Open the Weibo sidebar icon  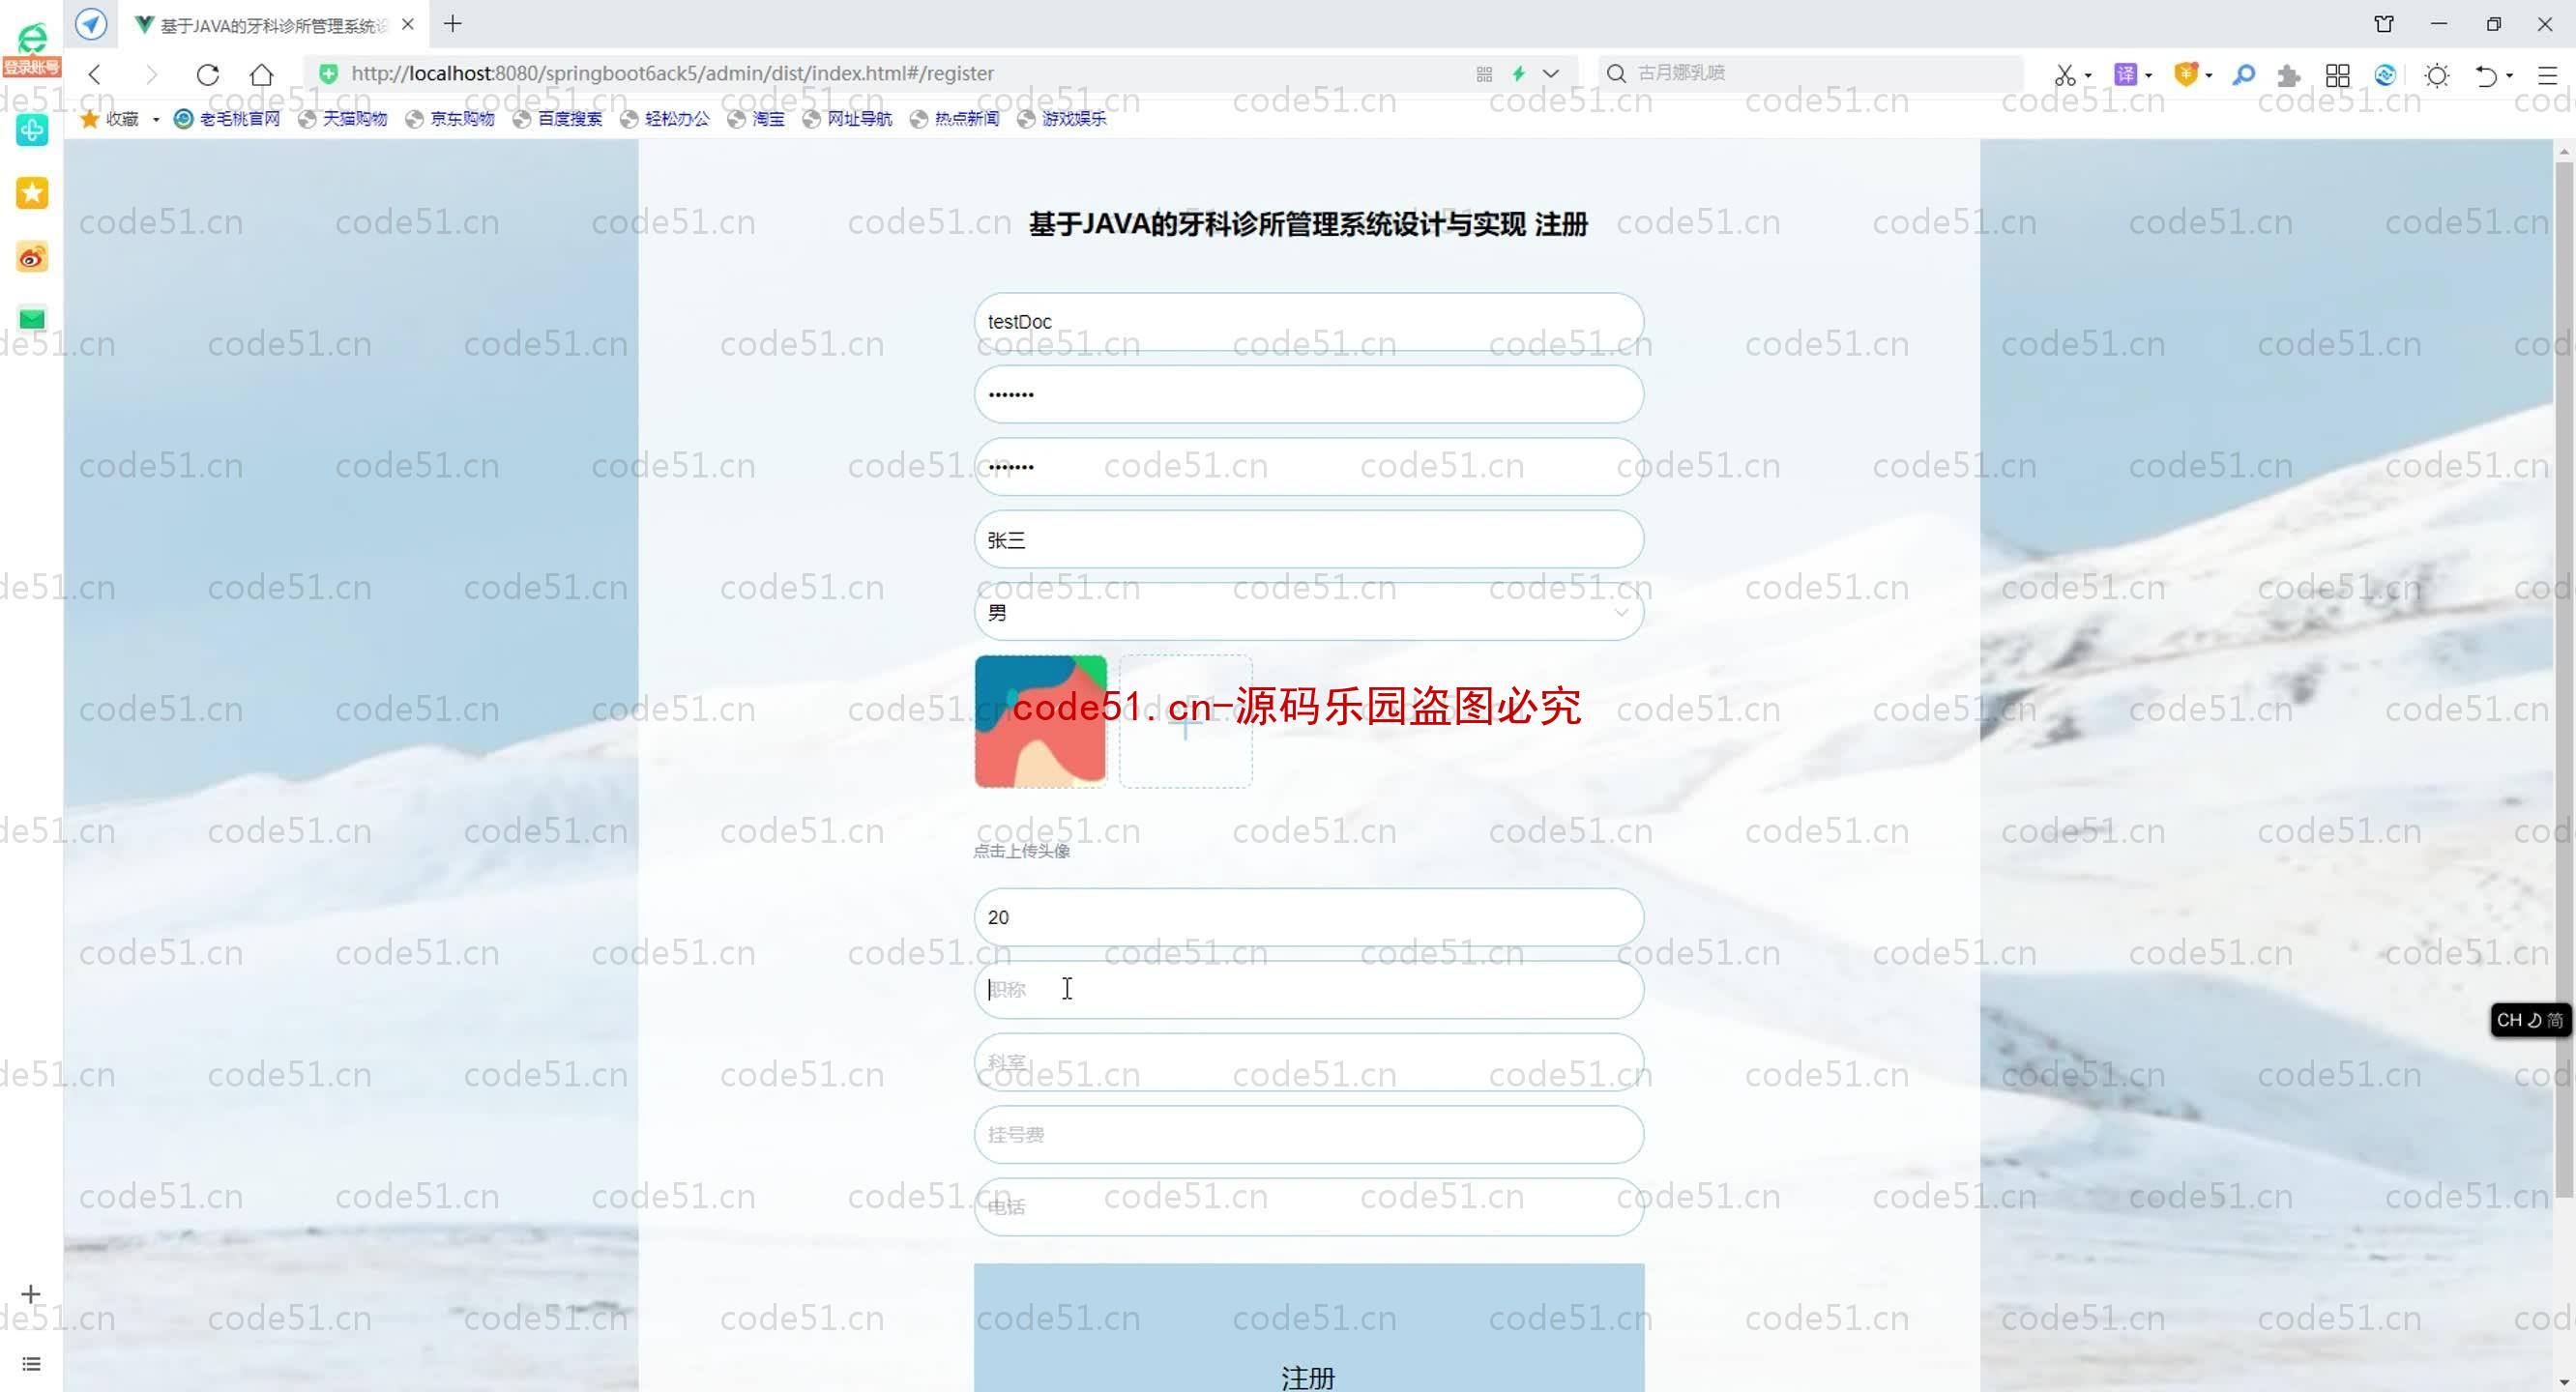pos(32,257)
